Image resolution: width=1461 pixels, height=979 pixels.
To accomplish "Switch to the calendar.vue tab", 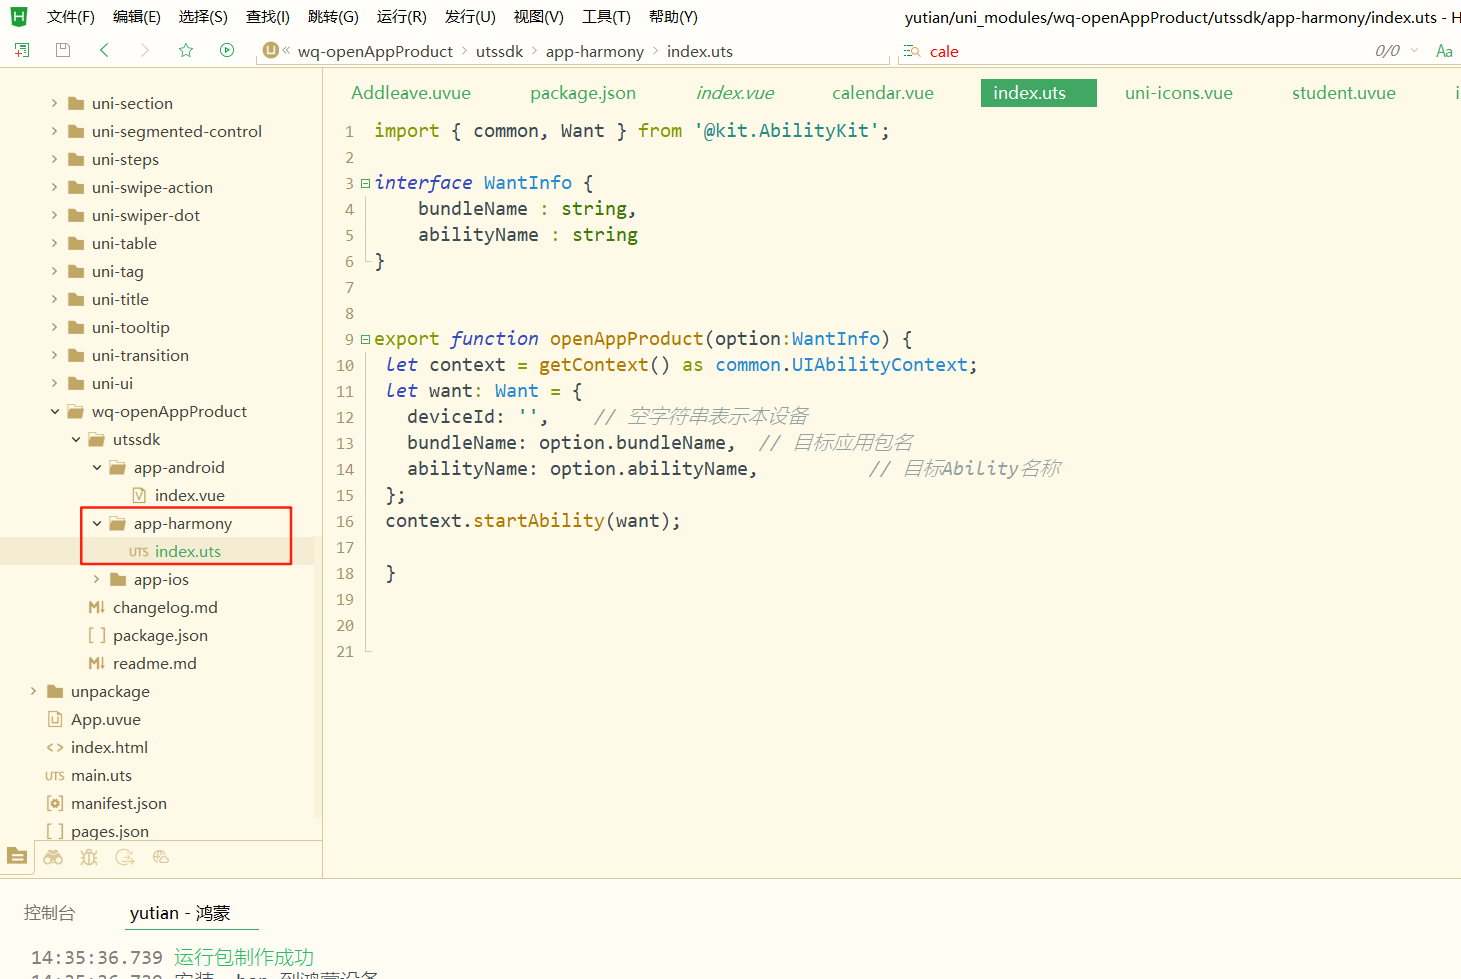I will pos(883,93).
